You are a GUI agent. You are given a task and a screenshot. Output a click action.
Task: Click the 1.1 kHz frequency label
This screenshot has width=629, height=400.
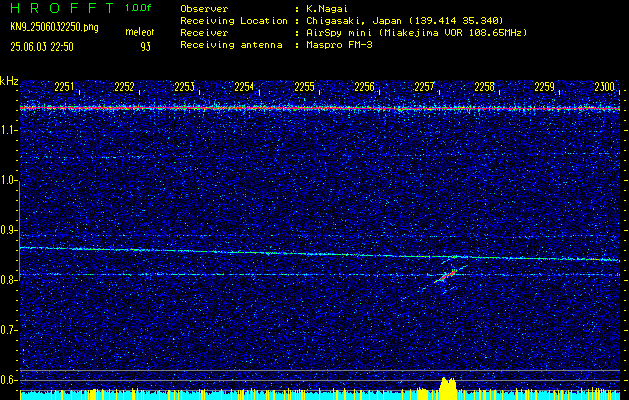pos(8,130)
